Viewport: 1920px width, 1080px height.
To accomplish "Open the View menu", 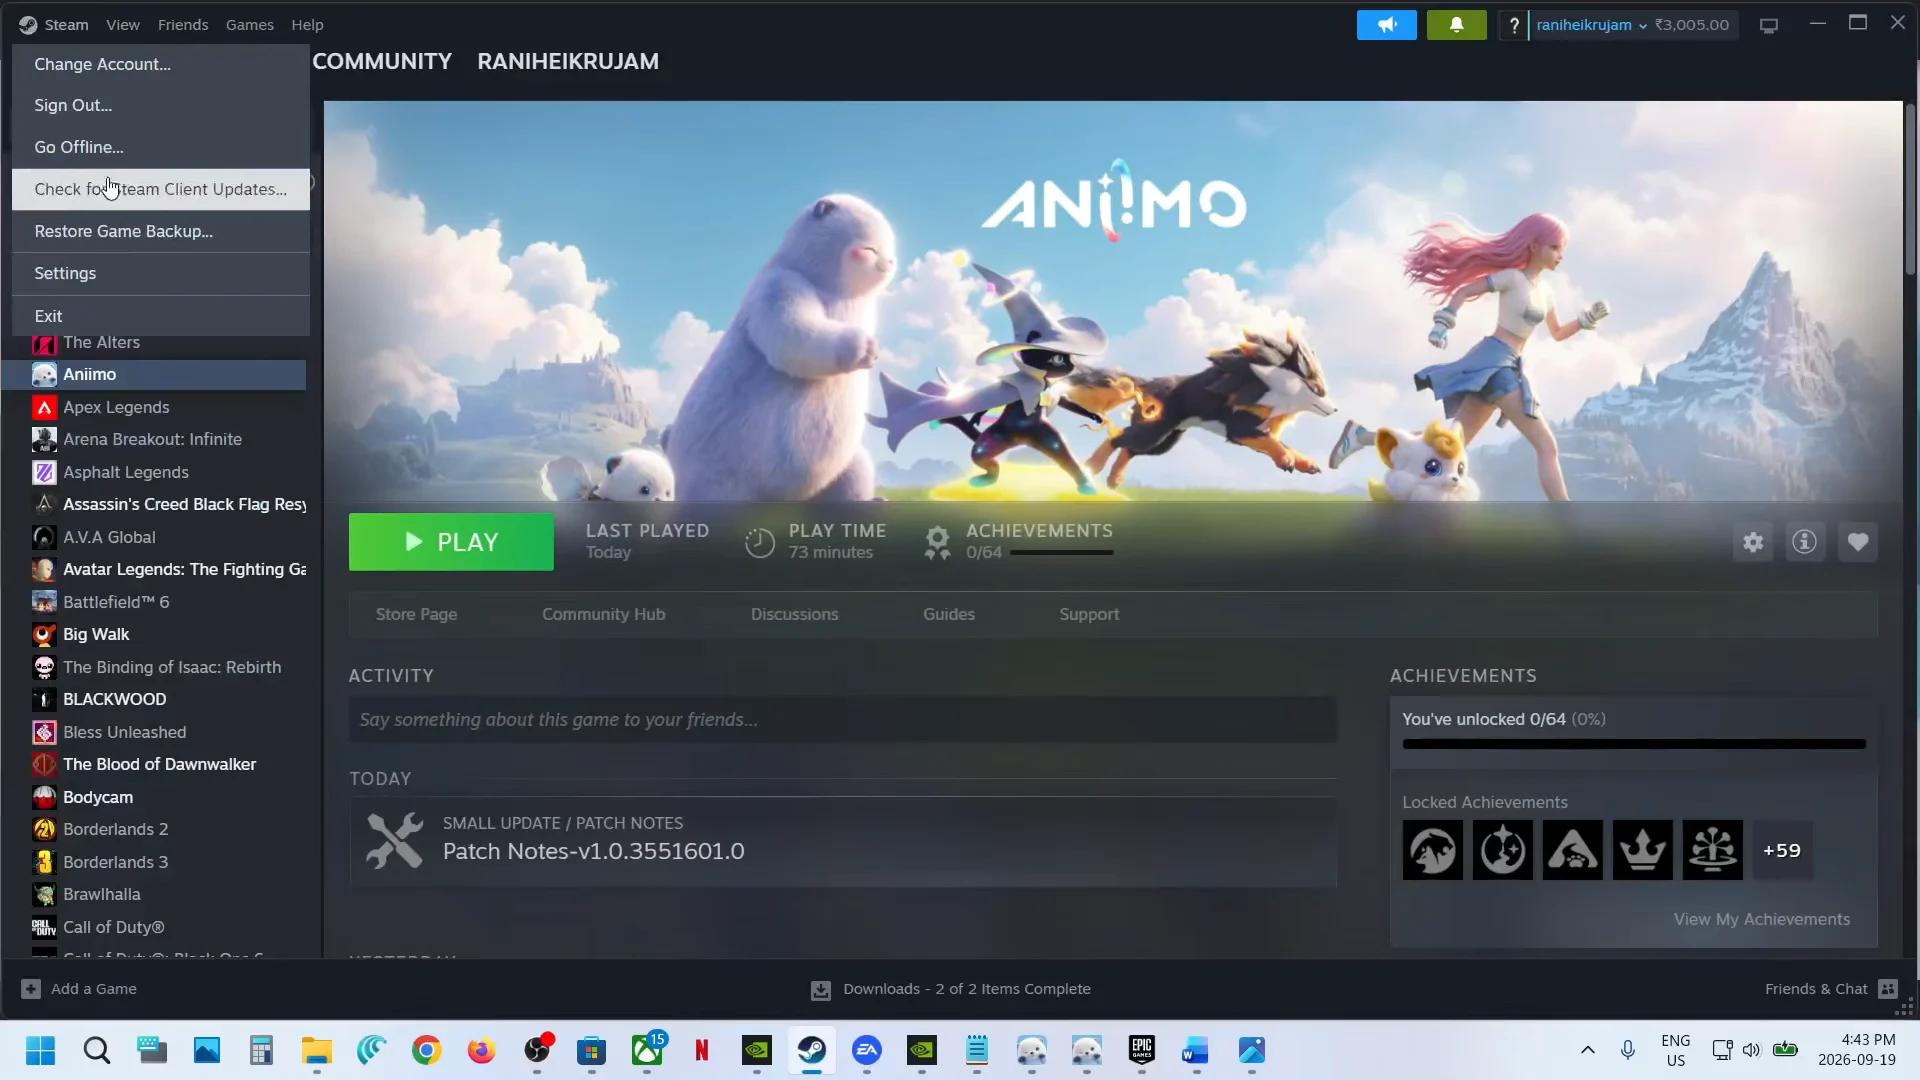I will coord(123,25).
